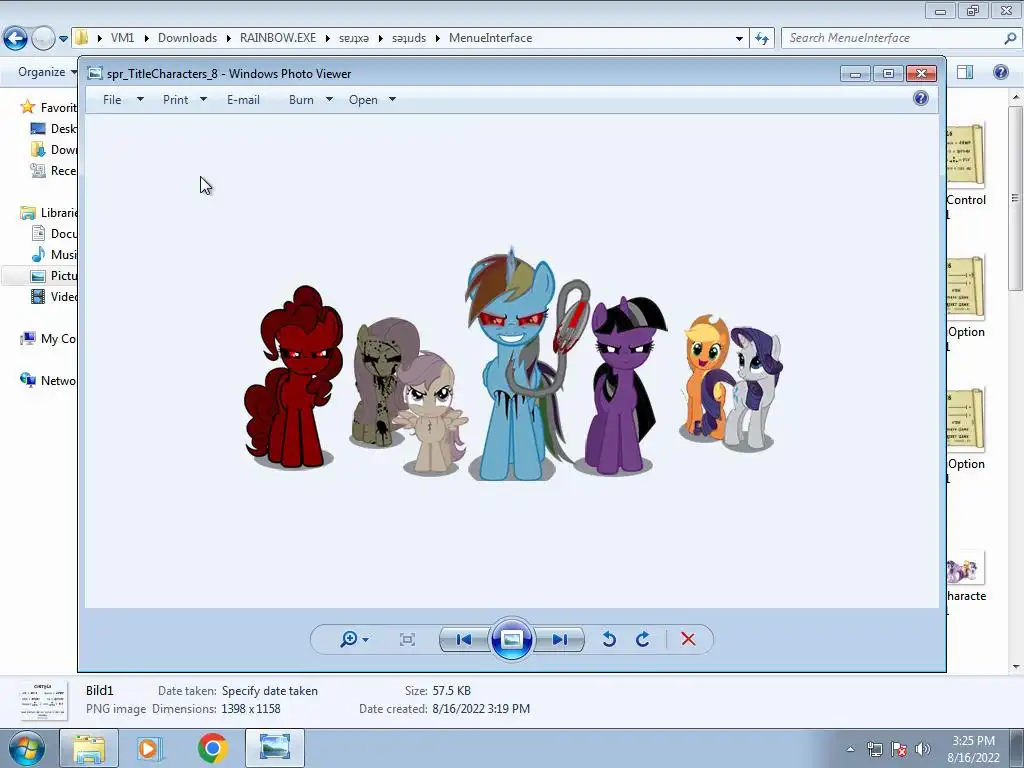Viewport: 1024px width, 768px height.
Task: Open the Open menu
Action: [363, 100]
